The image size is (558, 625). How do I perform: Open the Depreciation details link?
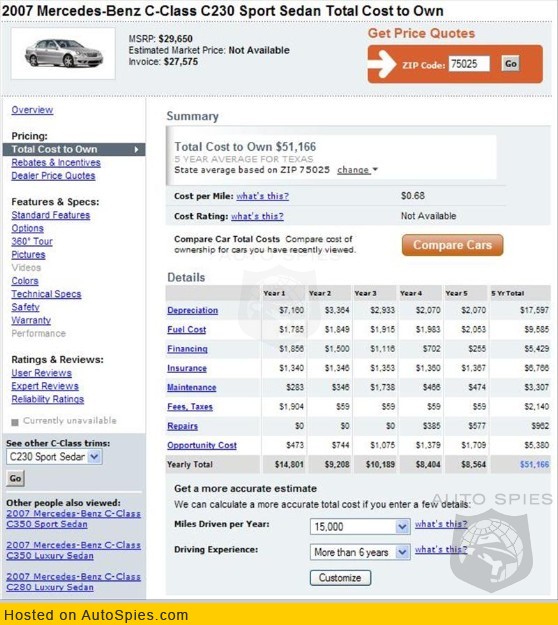(193, 310)
